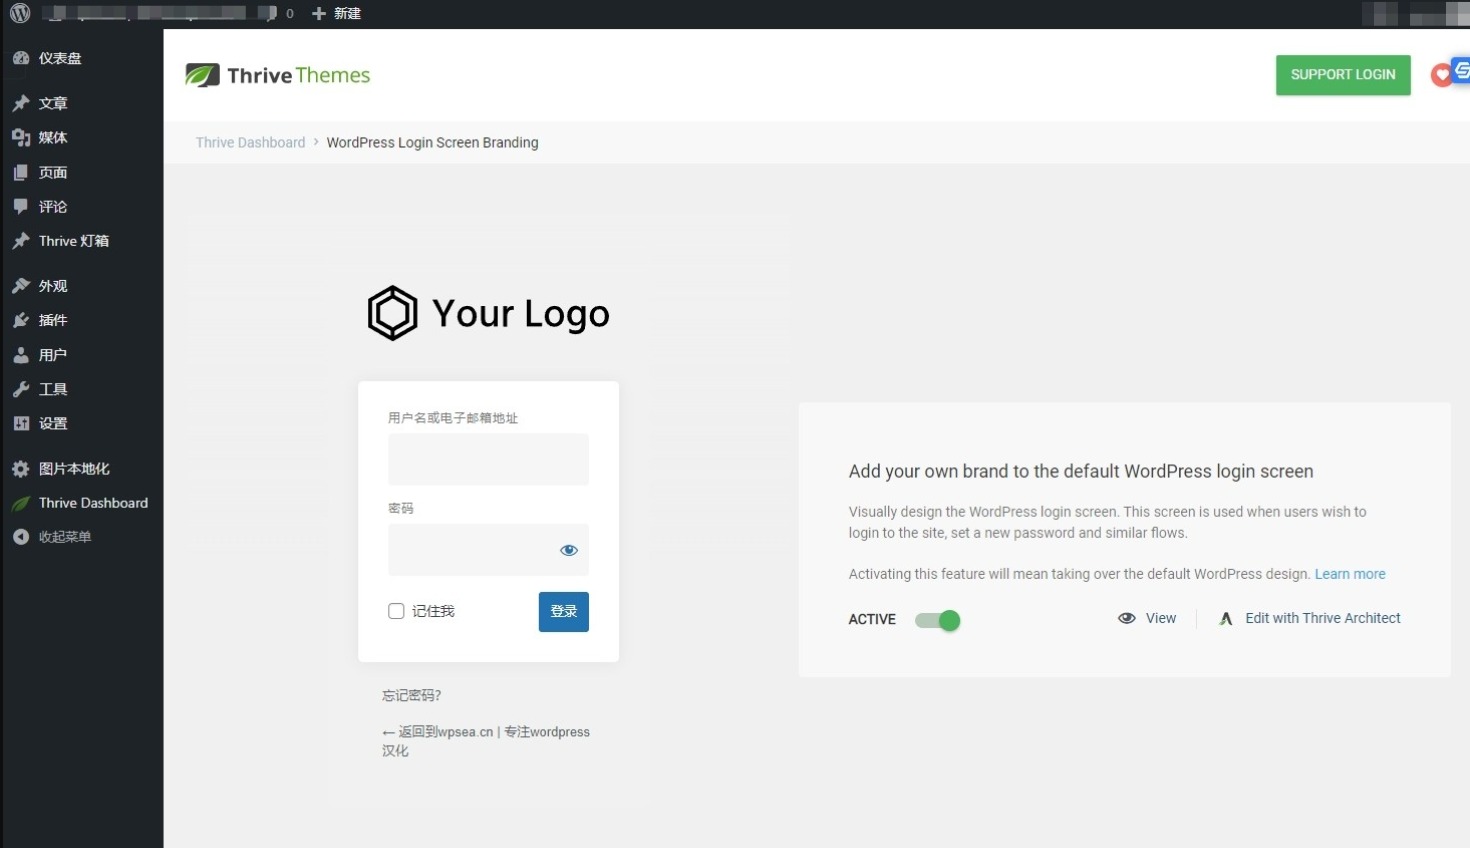Click the pages icon beside 页面
This screenshot has height=848, width=1470.
pos(21,172)
